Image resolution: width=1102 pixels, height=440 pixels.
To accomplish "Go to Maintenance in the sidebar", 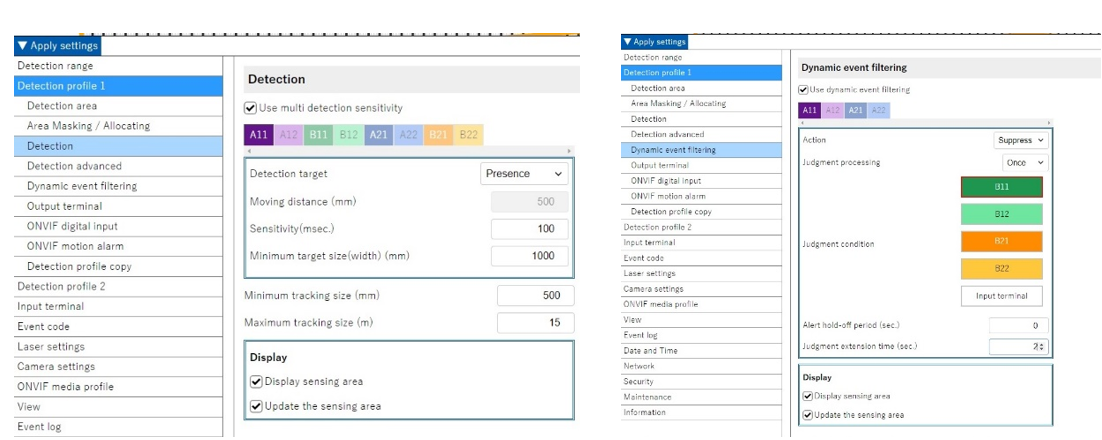I will (x=647, y=397).
